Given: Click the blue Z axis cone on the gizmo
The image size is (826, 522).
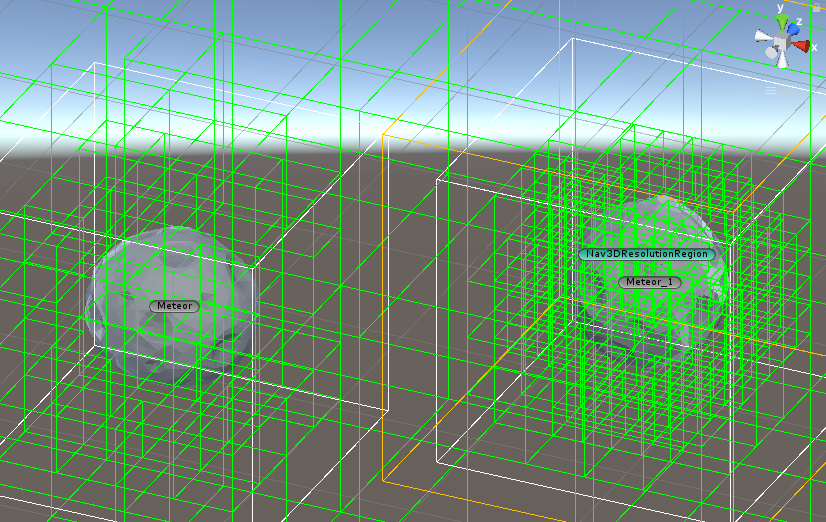Looking at the screenshot, I should (793, 29).
